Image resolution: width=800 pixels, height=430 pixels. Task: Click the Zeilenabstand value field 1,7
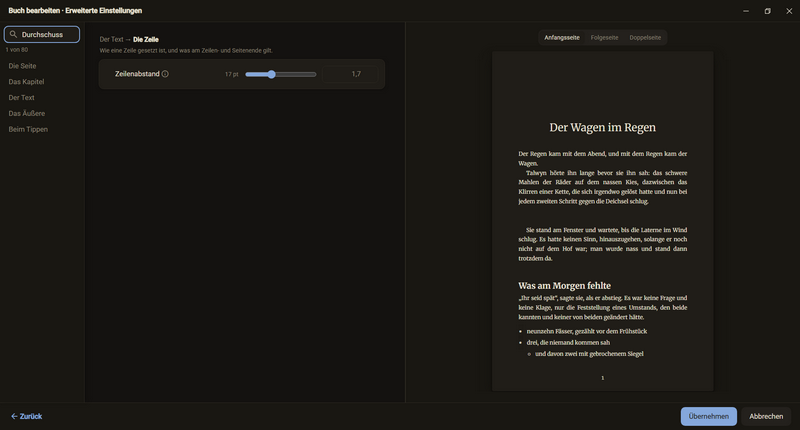(x=350, y=74)
